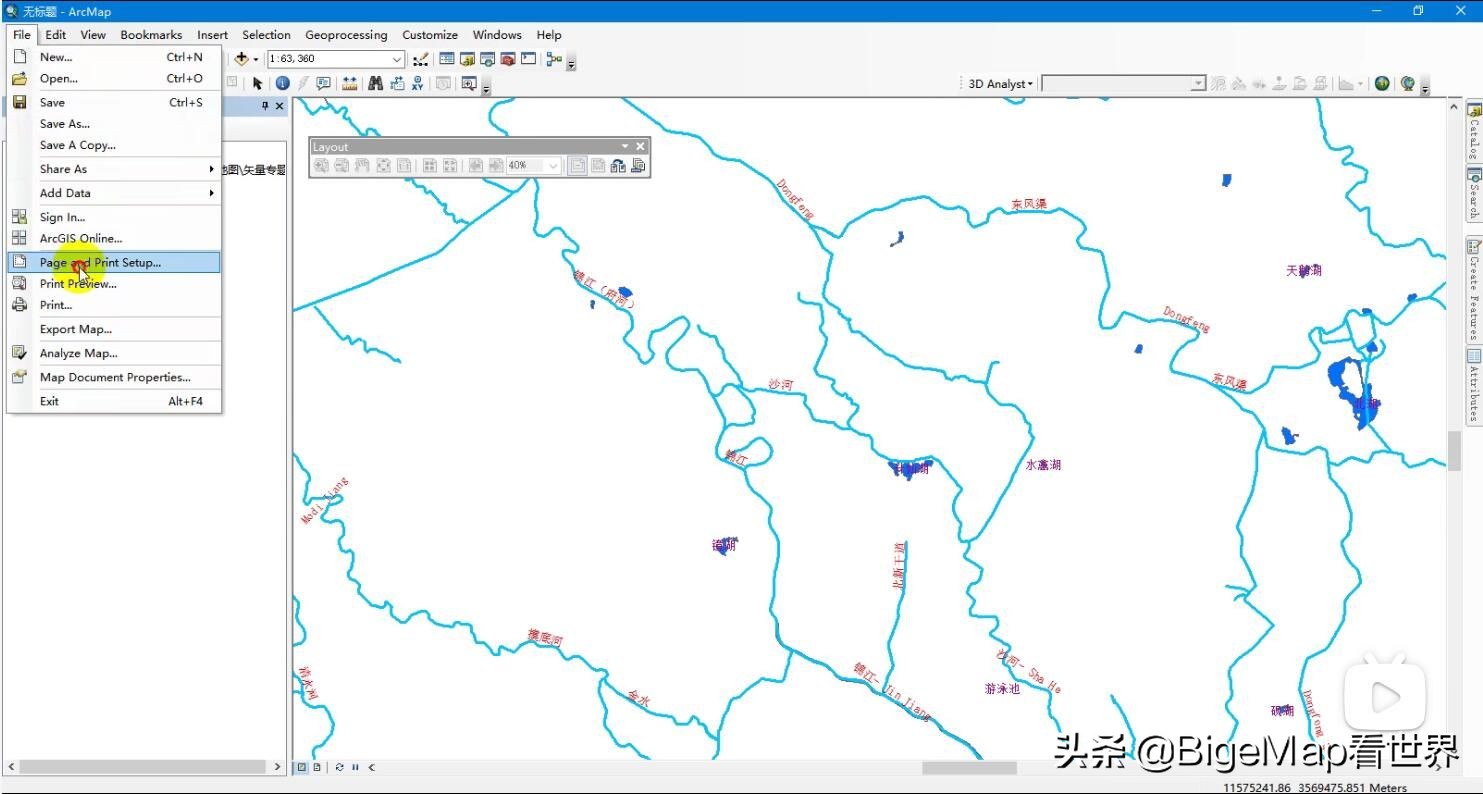This screenshot has width=1483, height=794.
Task: Open the Go To XY tool
Action: [417, 83]
